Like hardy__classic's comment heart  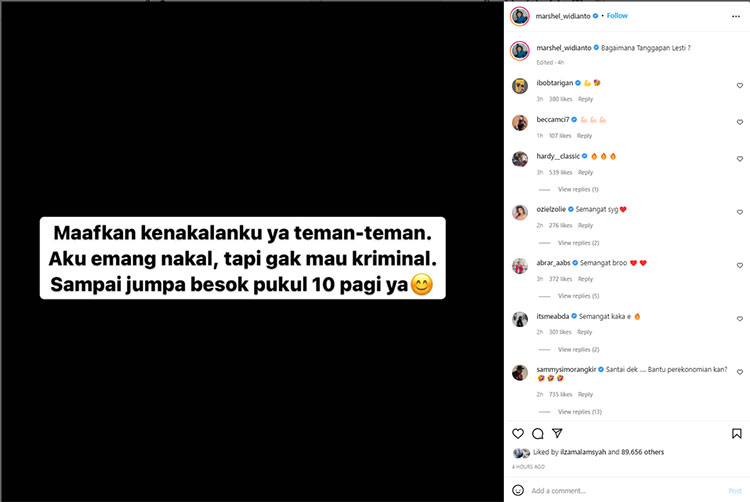(x=739, y=159)
